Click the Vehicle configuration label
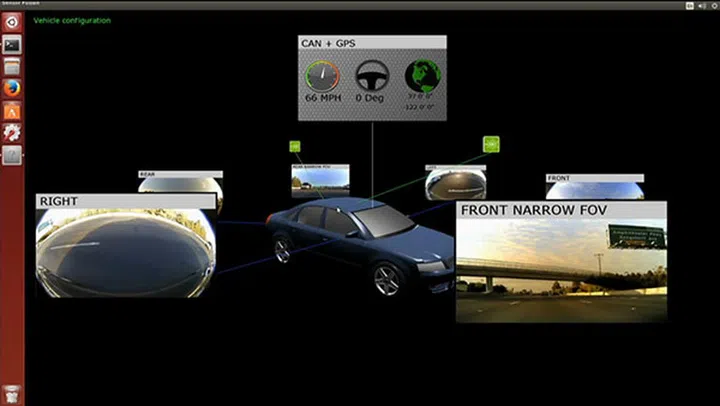The width and height of the screenshot is (720, 406). click(x=72, y=20)
